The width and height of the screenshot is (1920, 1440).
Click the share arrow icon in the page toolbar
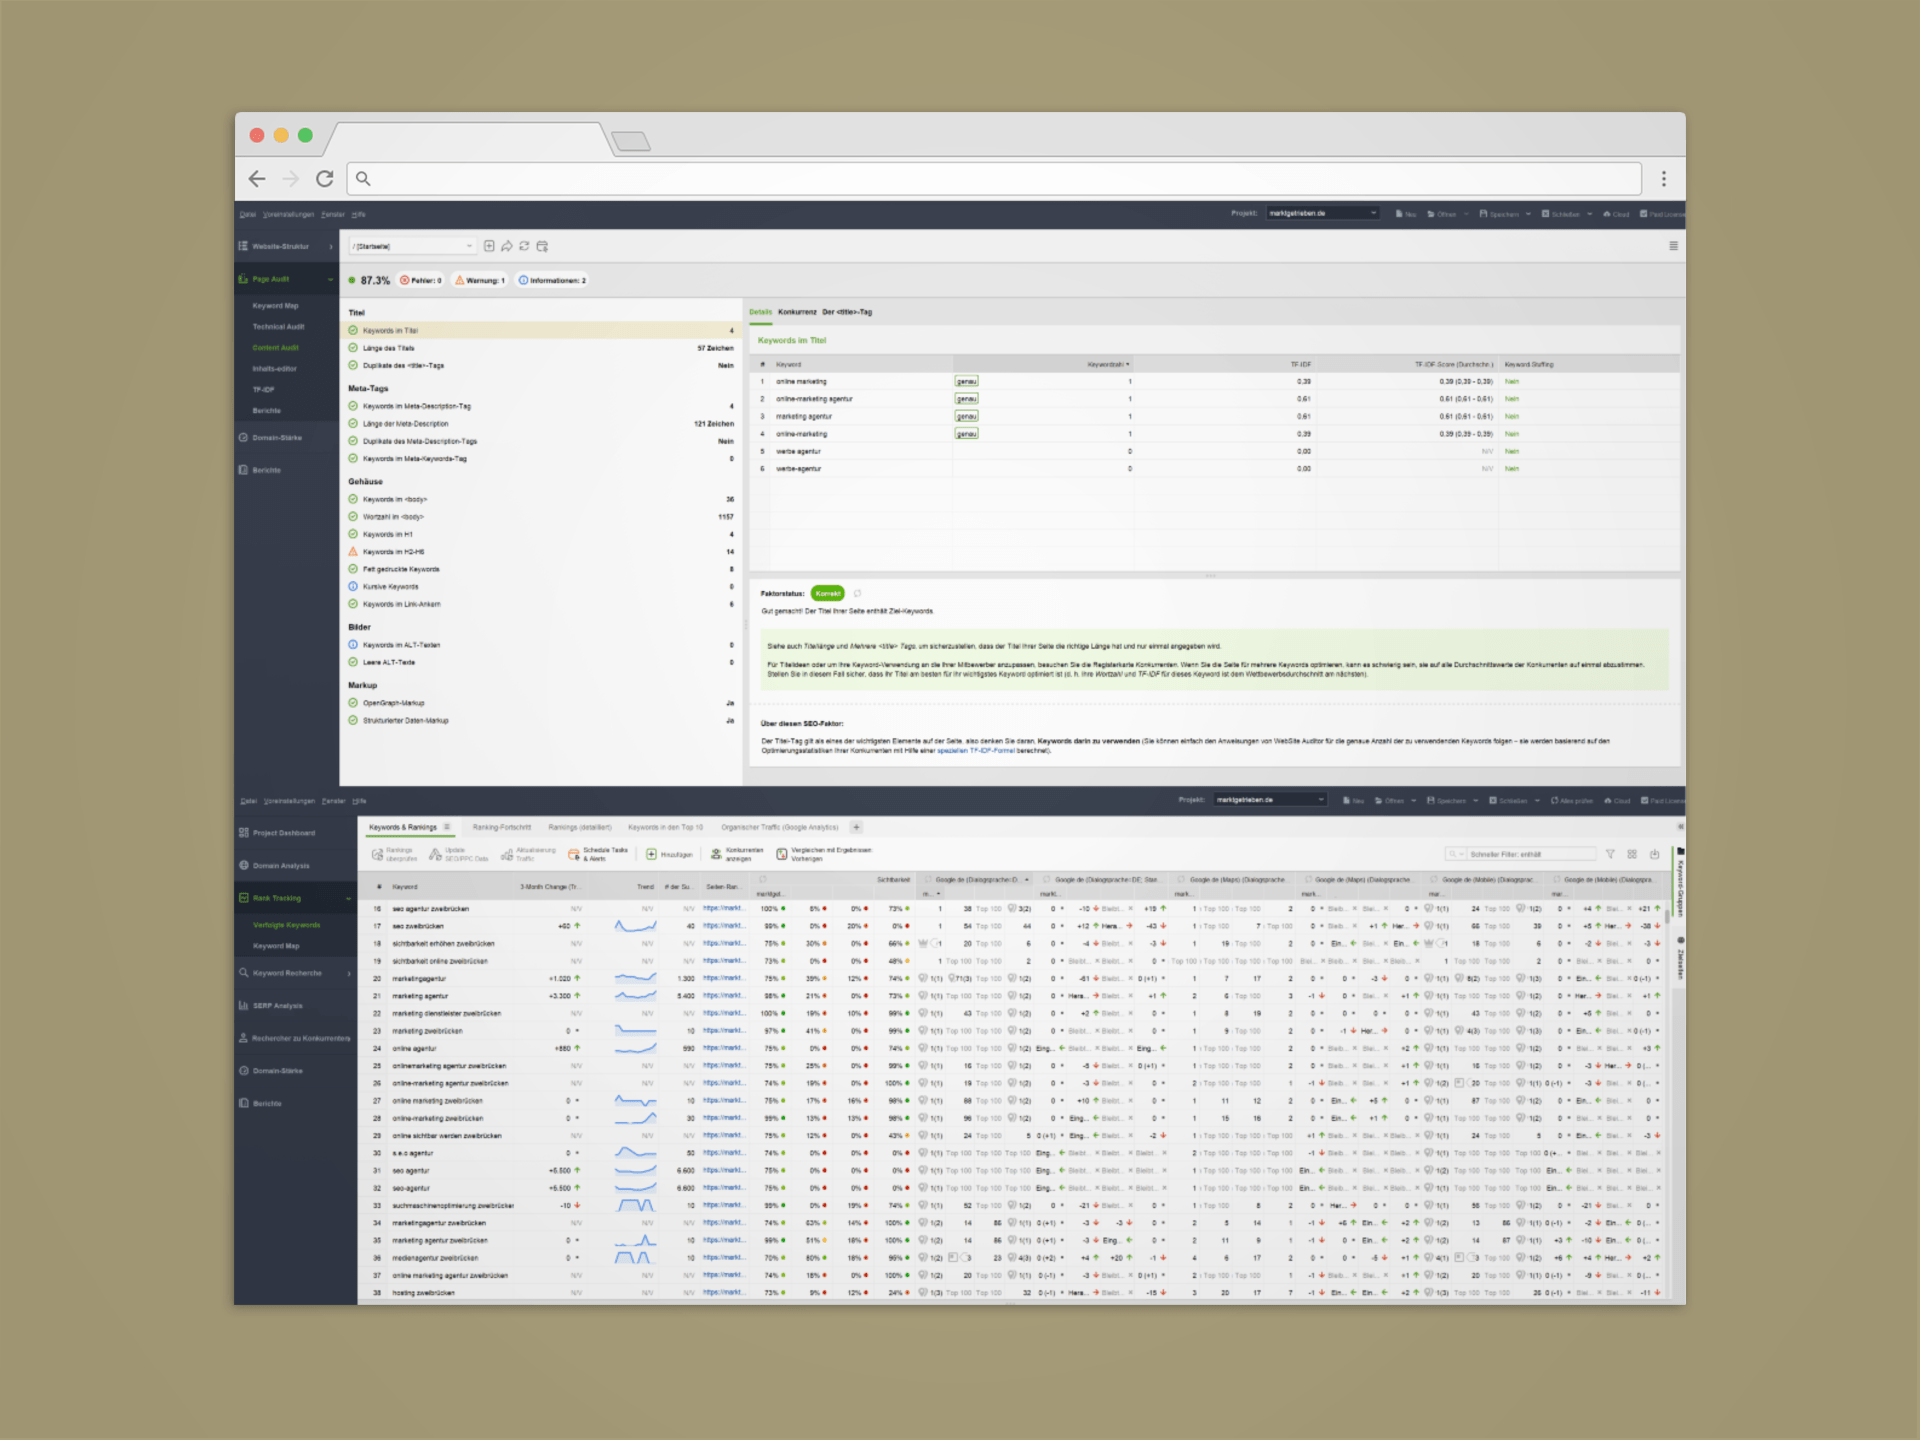(x=507, y=246)
